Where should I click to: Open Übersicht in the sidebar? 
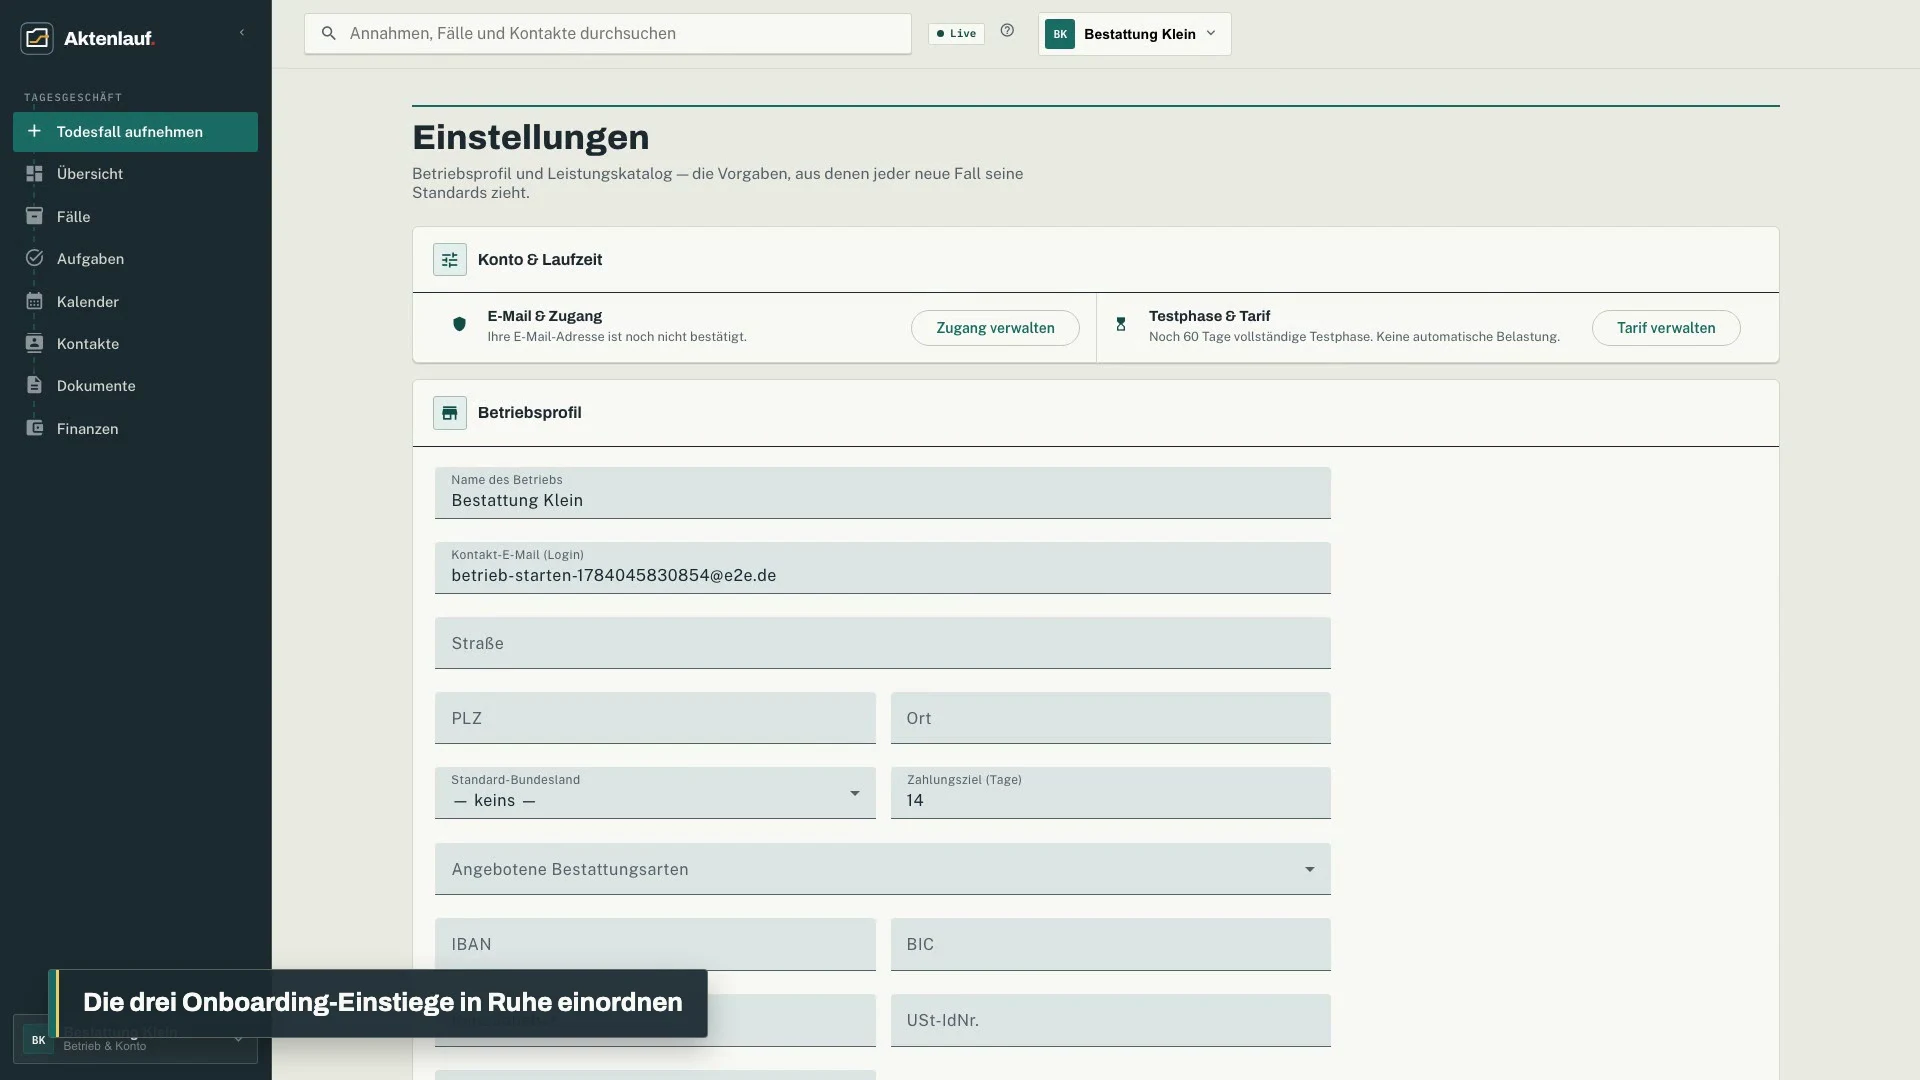[135, 174]
